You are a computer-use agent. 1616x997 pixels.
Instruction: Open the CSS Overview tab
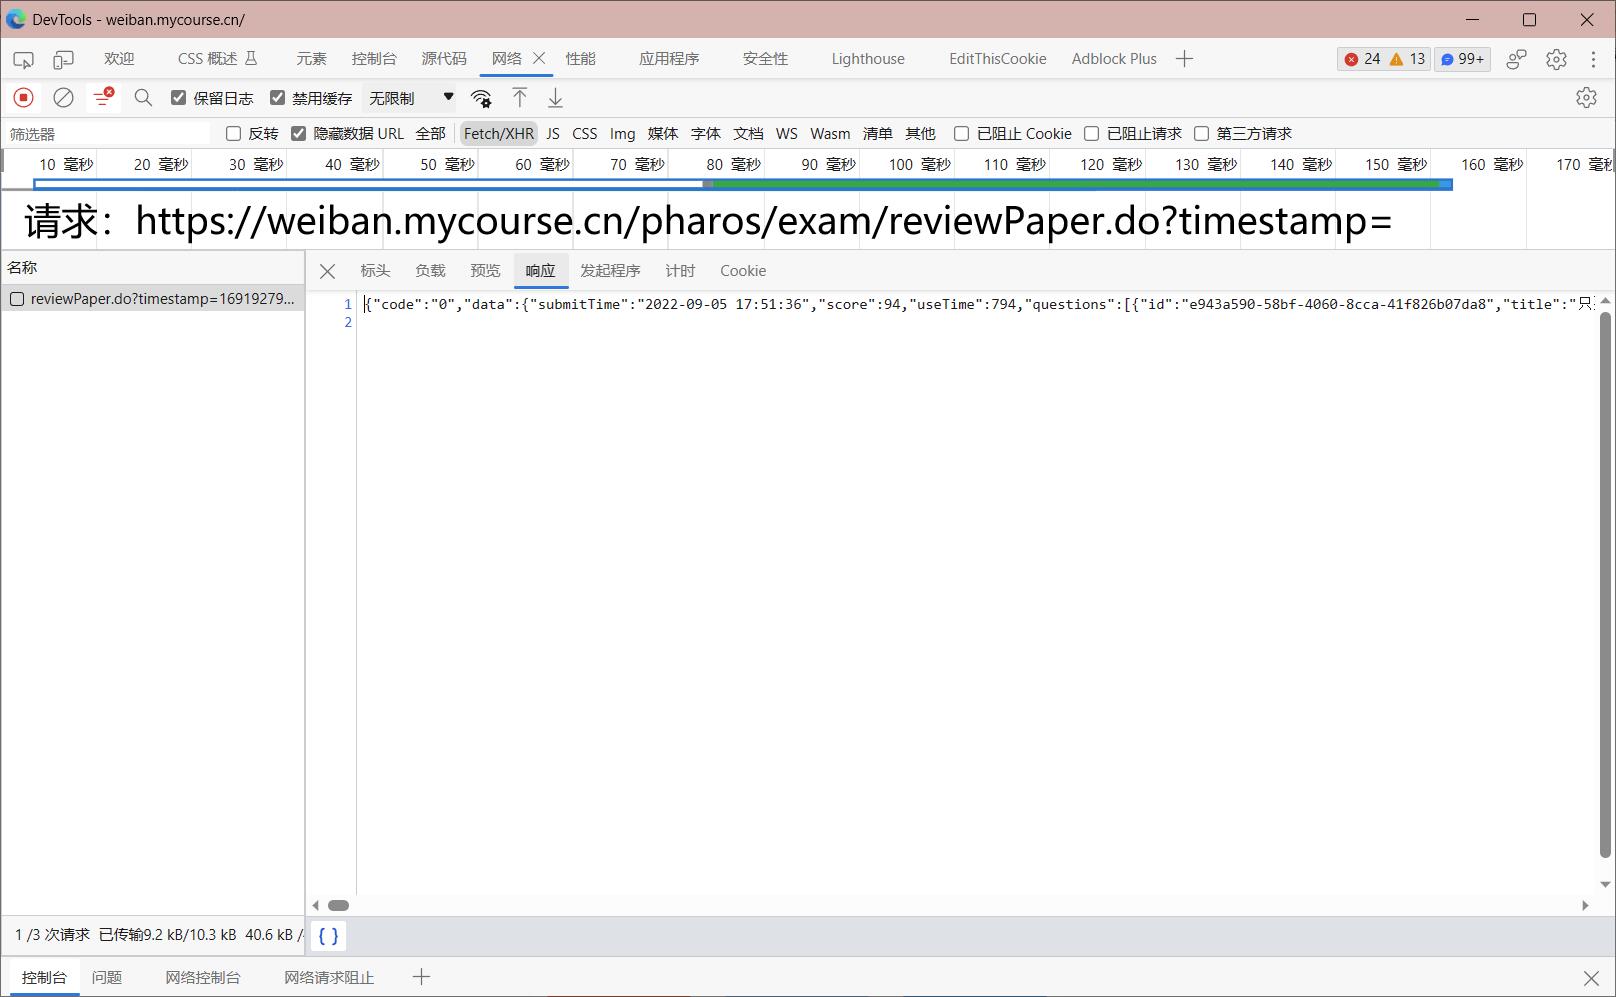(217, 59)
